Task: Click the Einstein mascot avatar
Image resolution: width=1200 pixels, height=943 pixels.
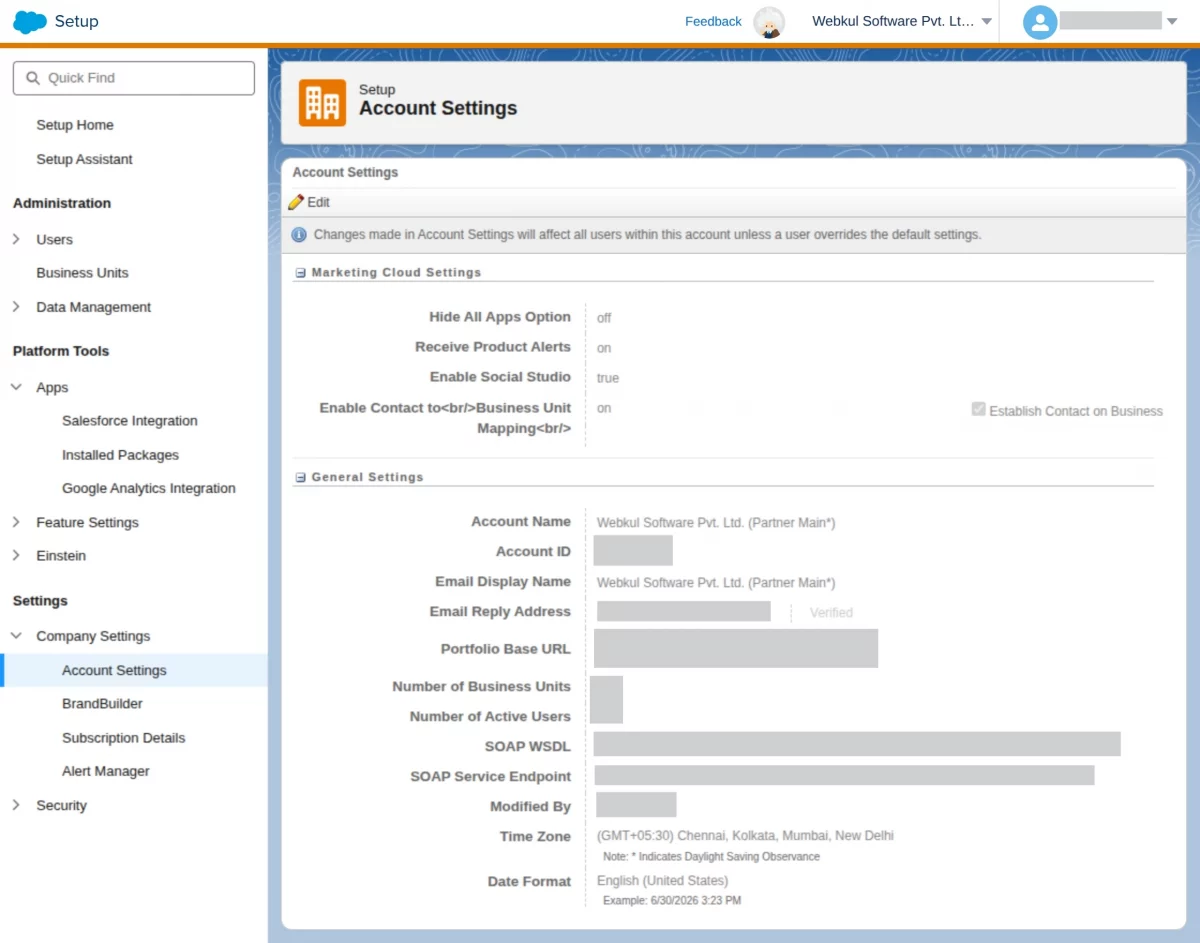Action: 769,22
